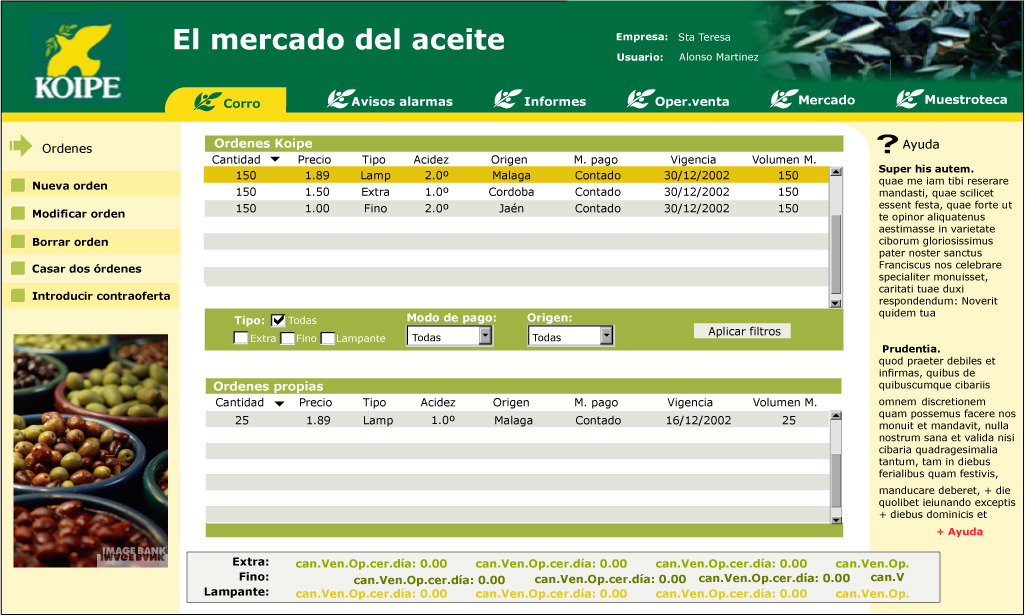The image size is (1025, 616).
Task: Click the company name Sta Teresa
Action: 704,37
